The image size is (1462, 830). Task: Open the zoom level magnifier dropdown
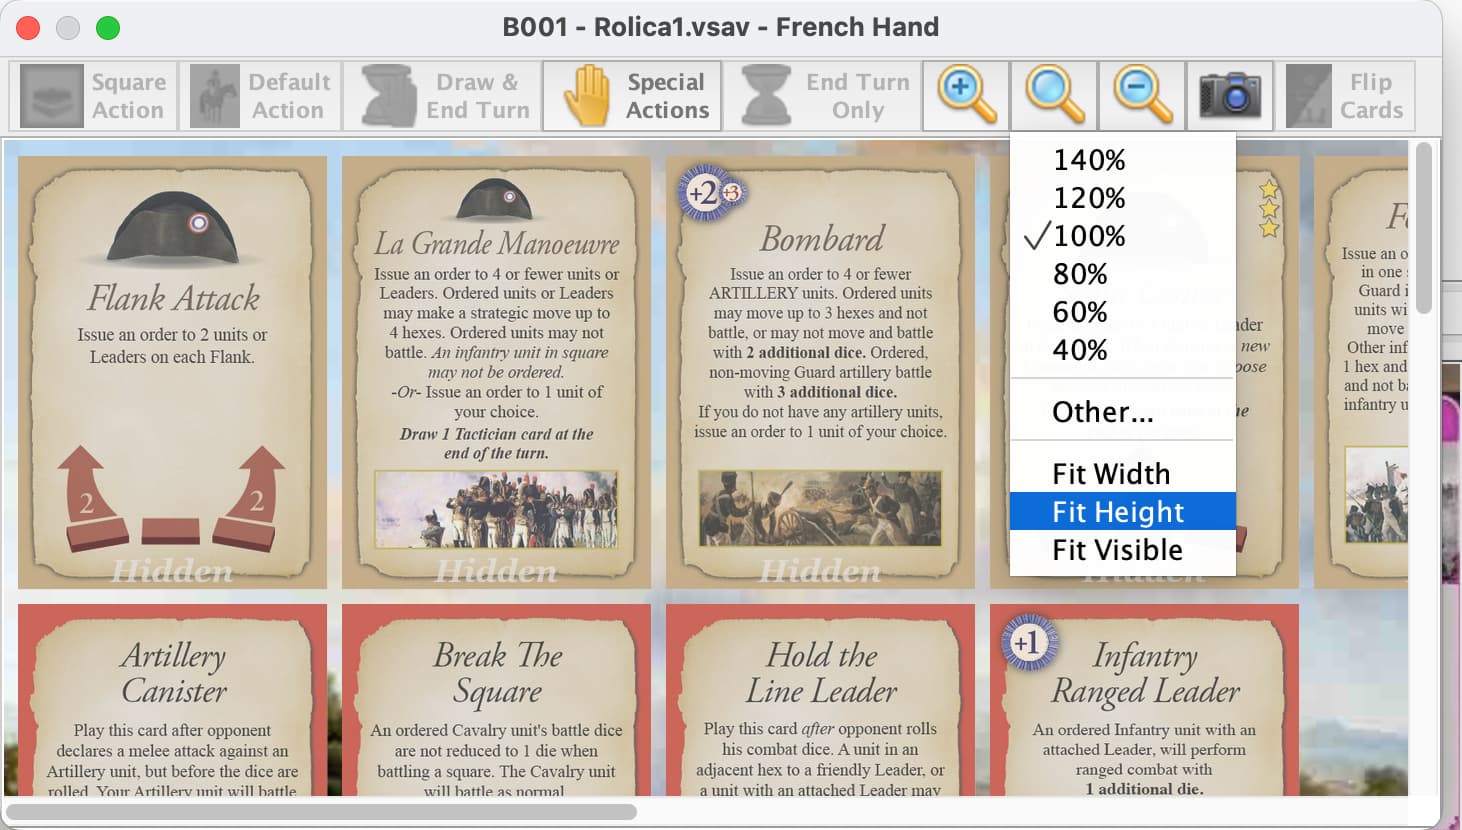point(1054,96)
